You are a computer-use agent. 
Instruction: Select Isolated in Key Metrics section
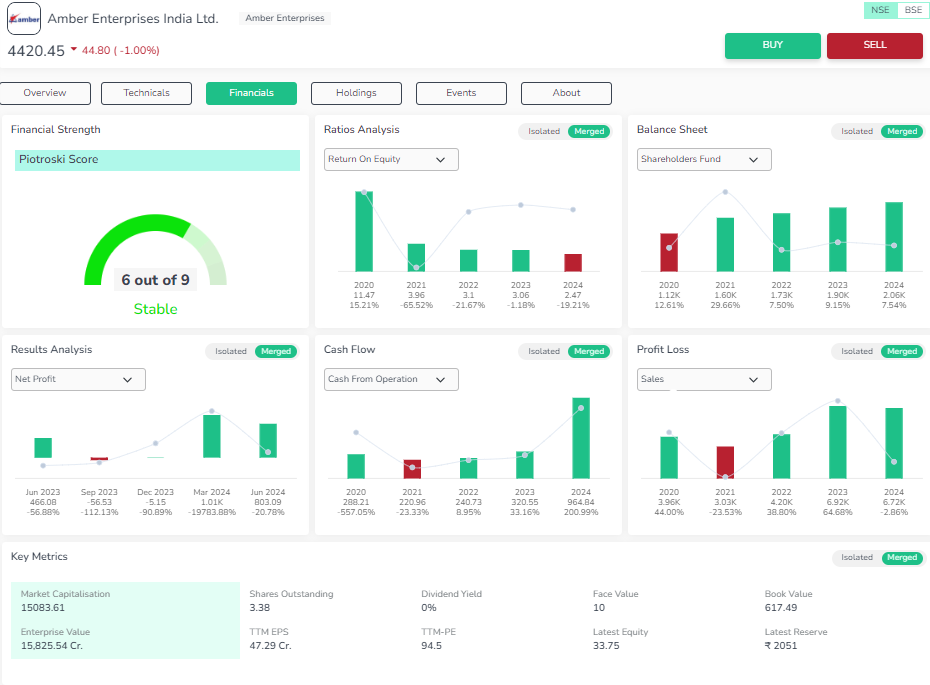[x=856, y=557]
